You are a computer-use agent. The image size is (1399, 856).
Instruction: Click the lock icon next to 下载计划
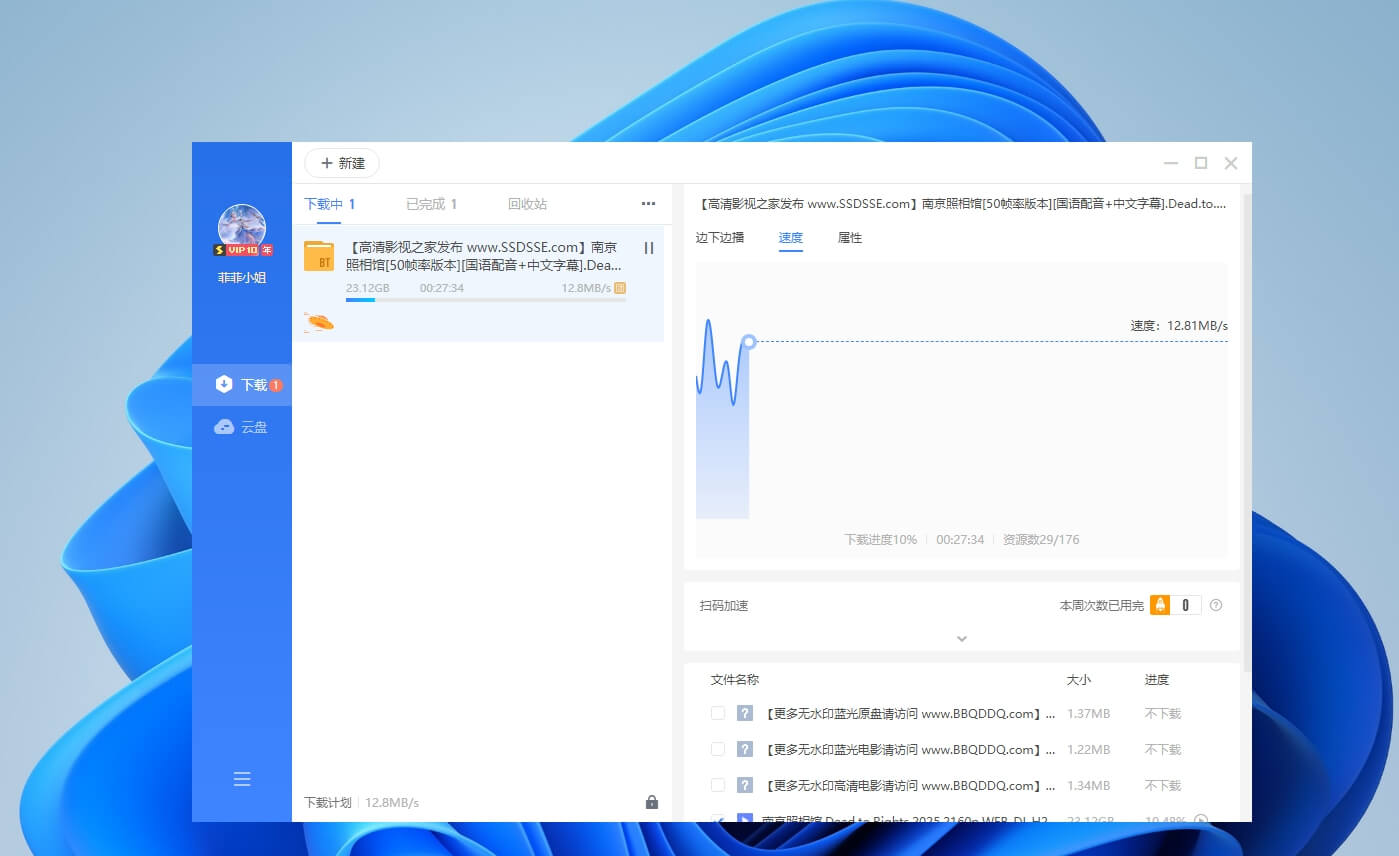[651, 802]
